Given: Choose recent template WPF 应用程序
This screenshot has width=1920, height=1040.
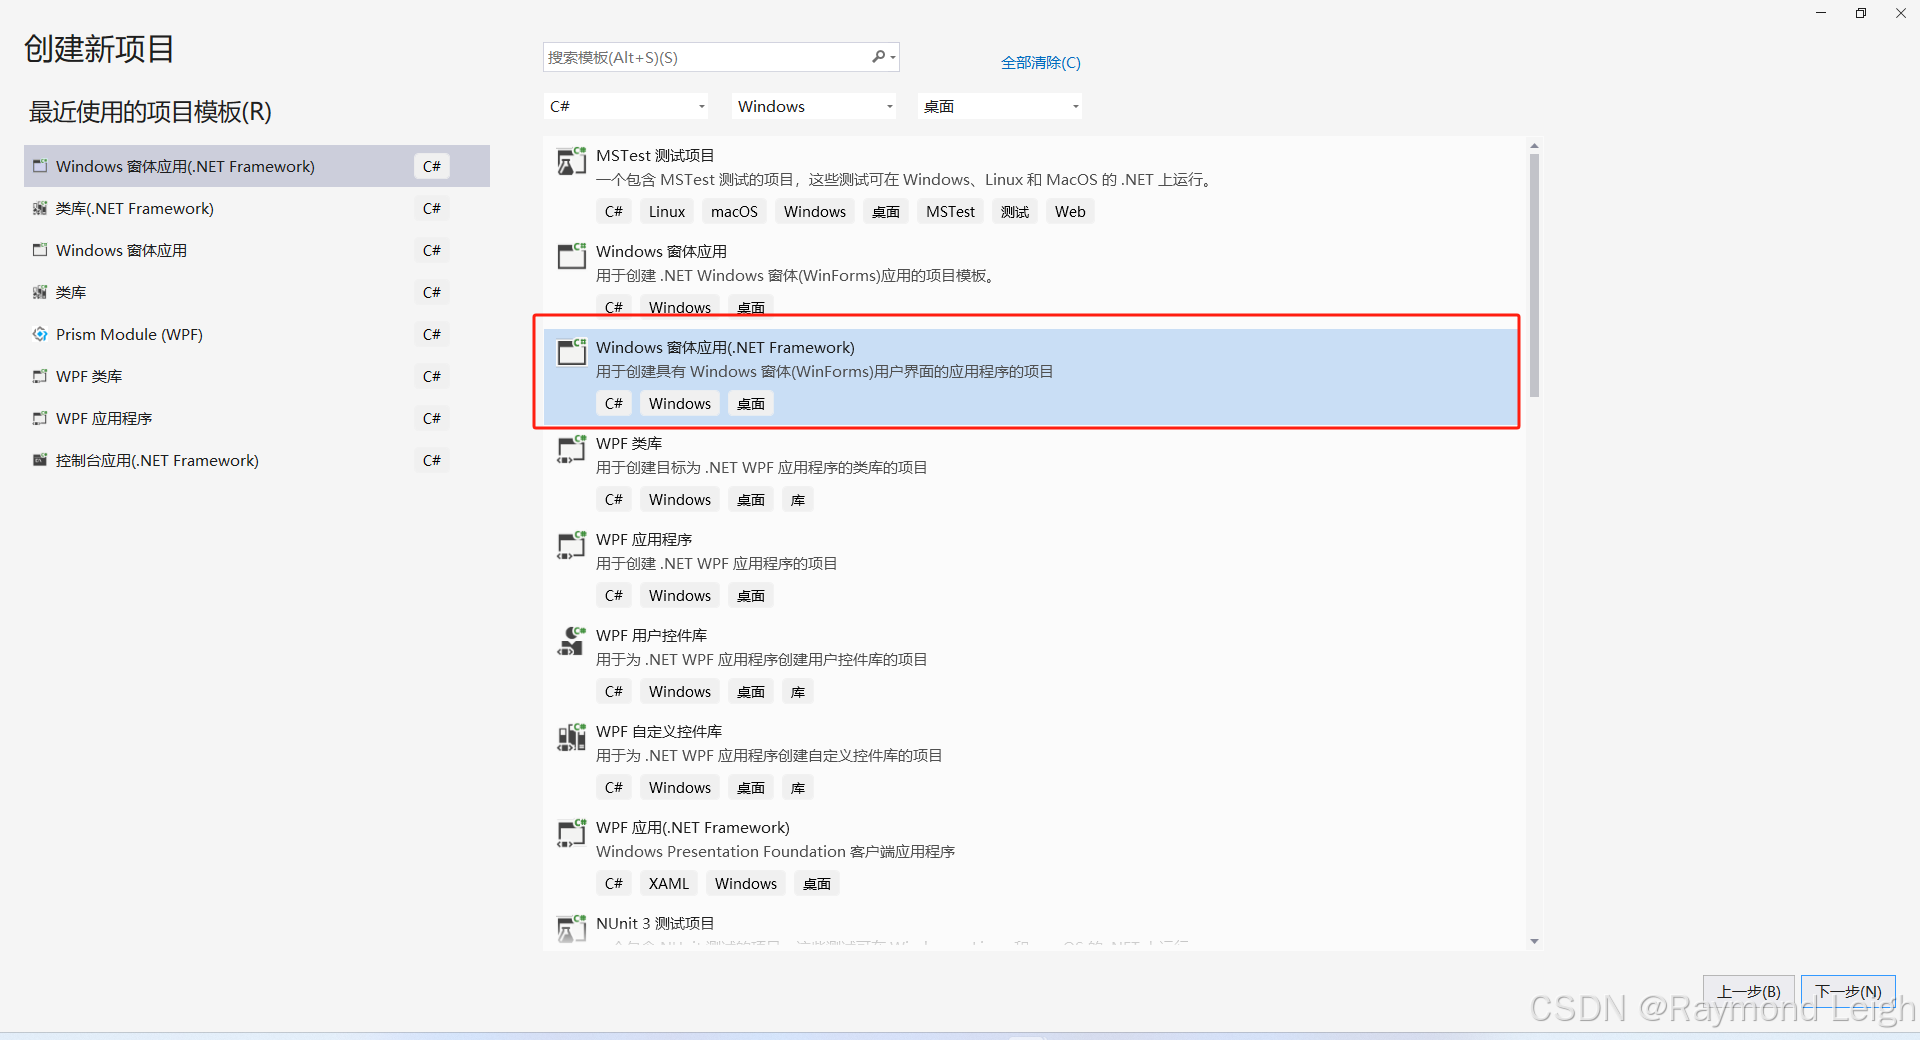Looking at the screenshot, I should tap(257, 418).
